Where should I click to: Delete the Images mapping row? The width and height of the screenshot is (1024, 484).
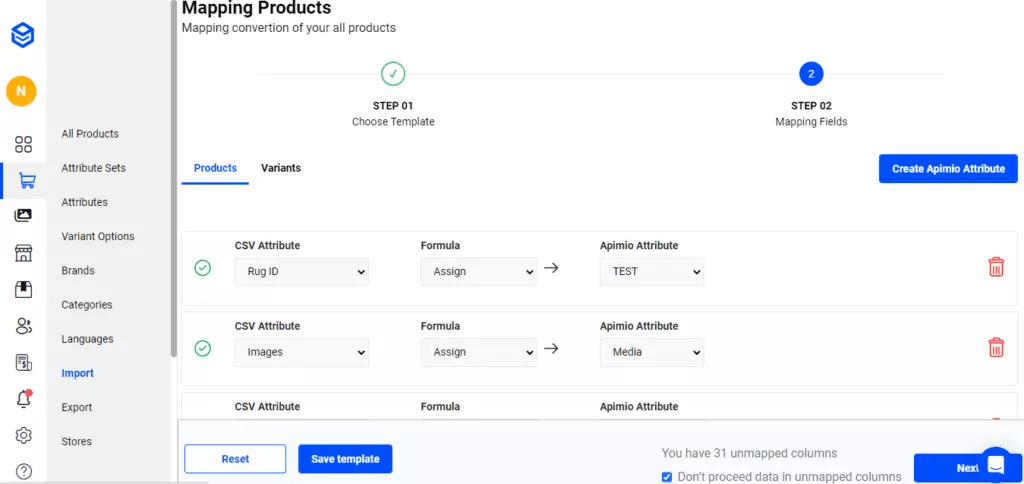click(x=996, y=347)
